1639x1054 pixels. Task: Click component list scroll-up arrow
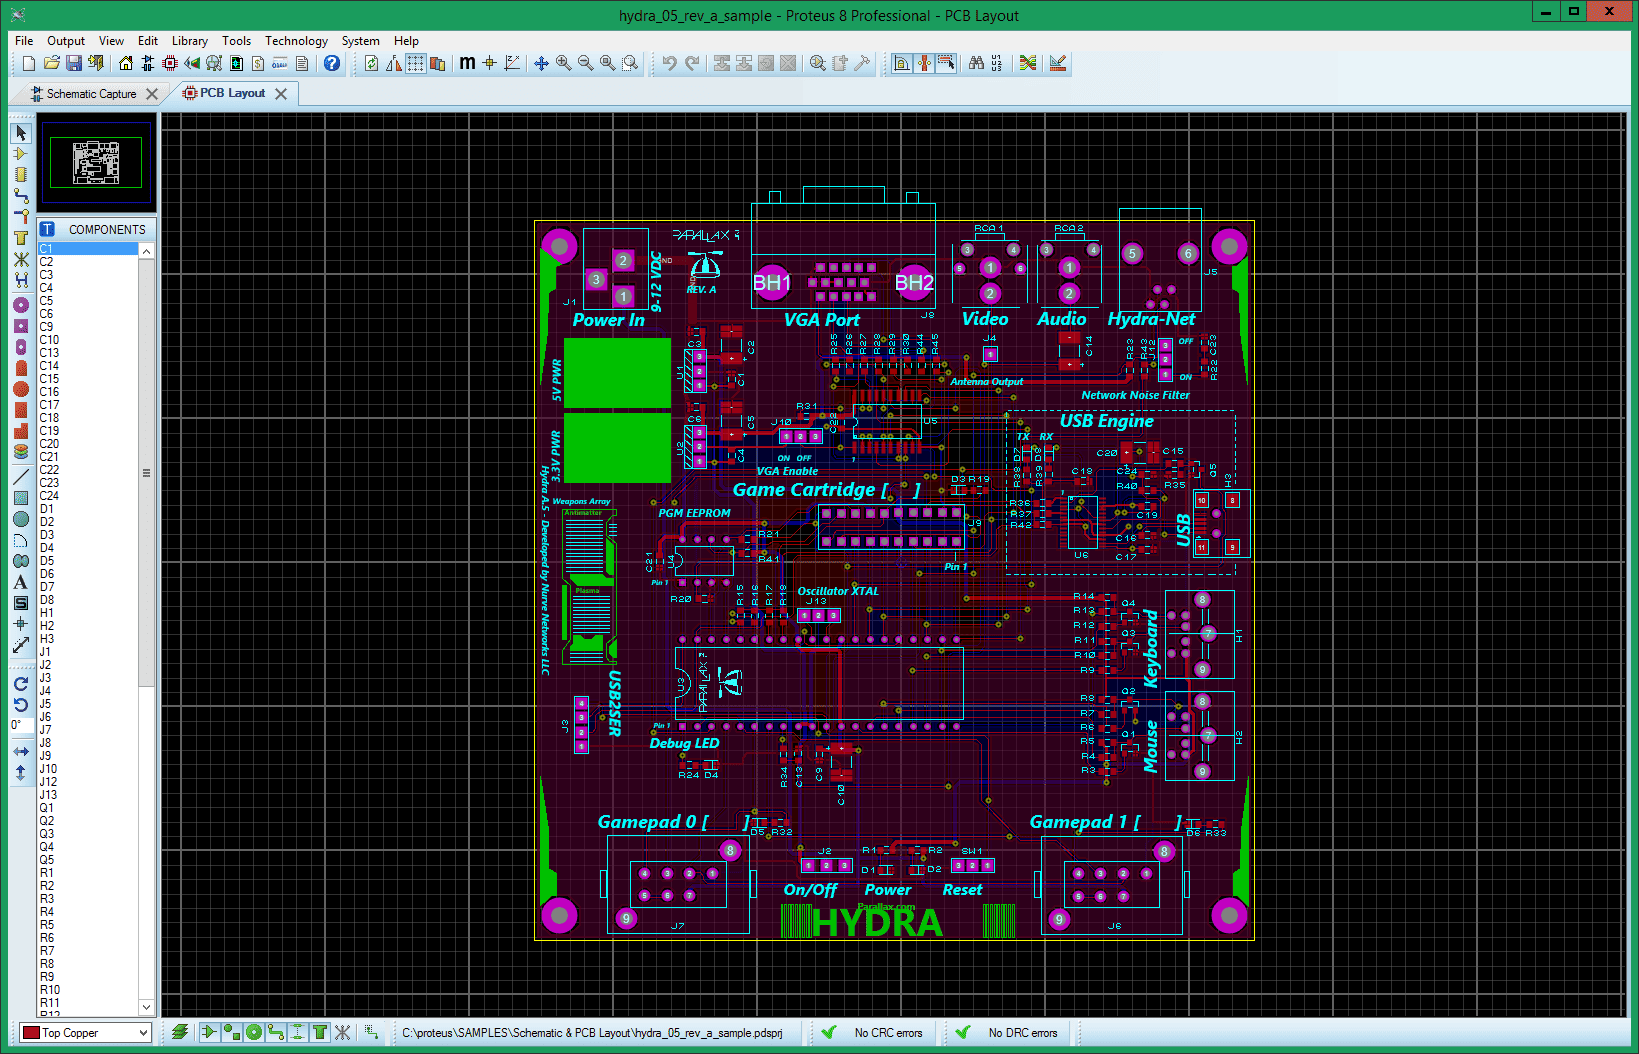[x=146, y=251]
